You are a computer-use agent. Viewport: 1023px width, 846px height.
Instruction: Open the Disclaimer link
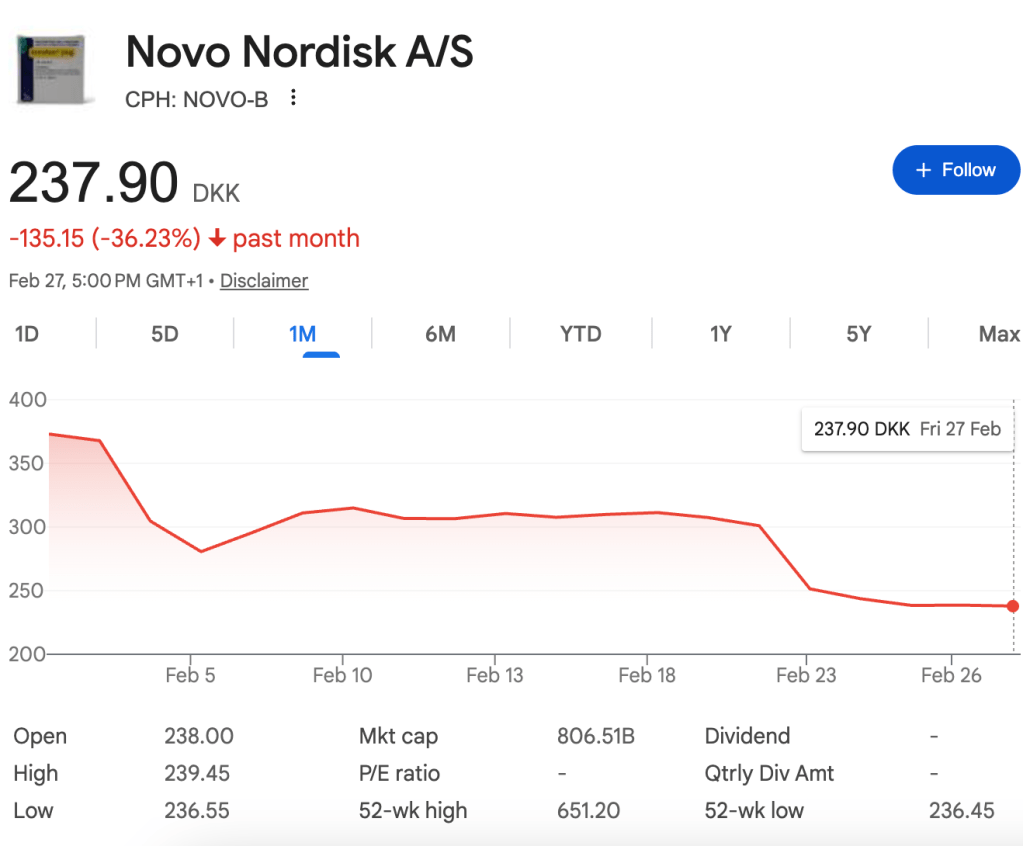264,281
